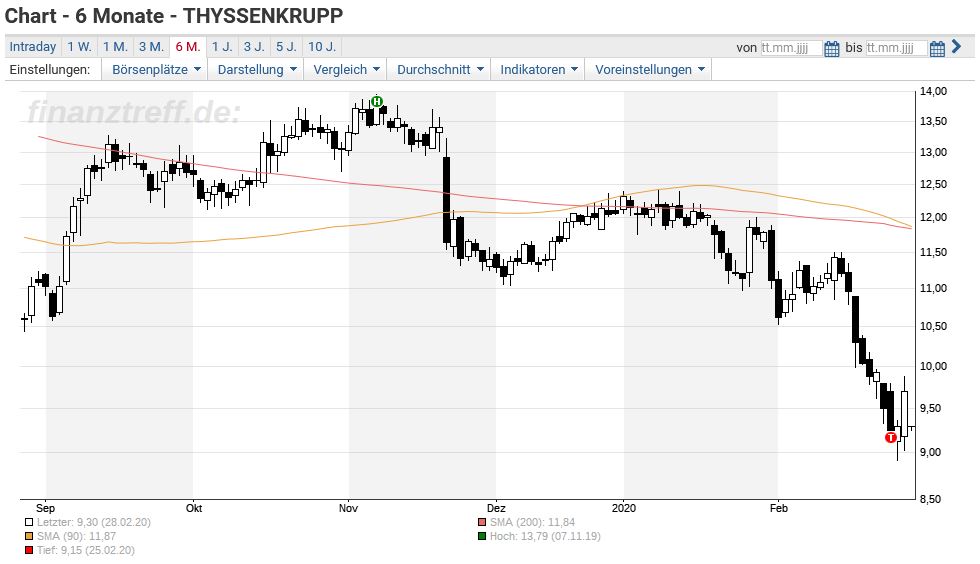Open the Indikatoren dropdown
The image size is (980, 564).
(x=538, y=69)
